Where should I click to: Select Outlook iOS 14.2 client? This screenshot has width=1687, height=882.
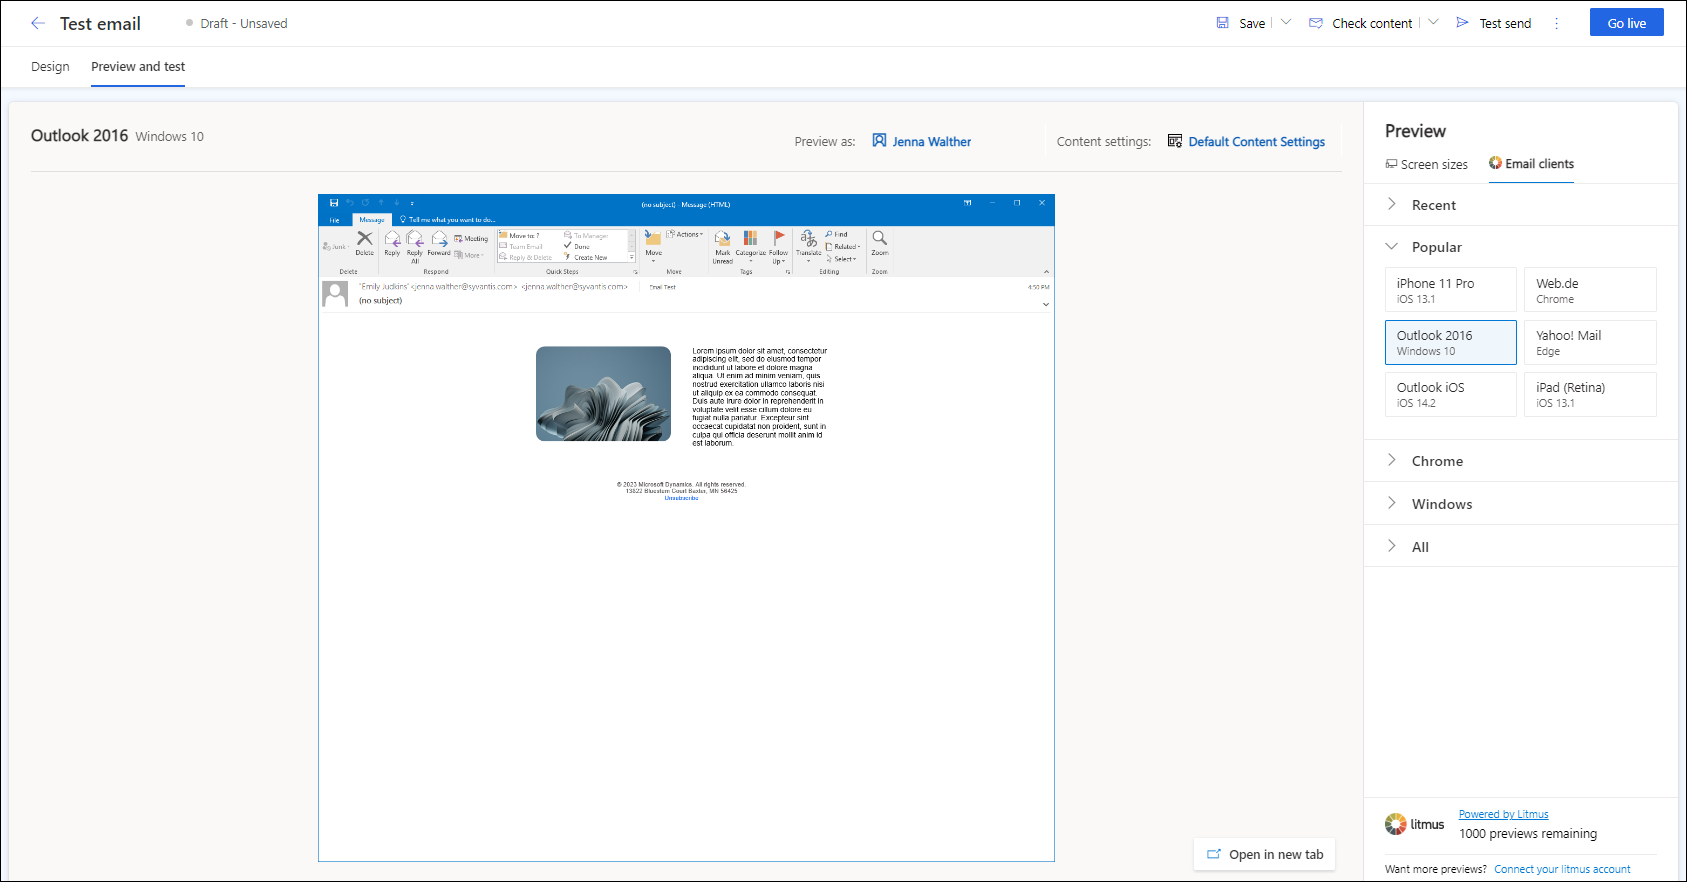coord(1451,394)
